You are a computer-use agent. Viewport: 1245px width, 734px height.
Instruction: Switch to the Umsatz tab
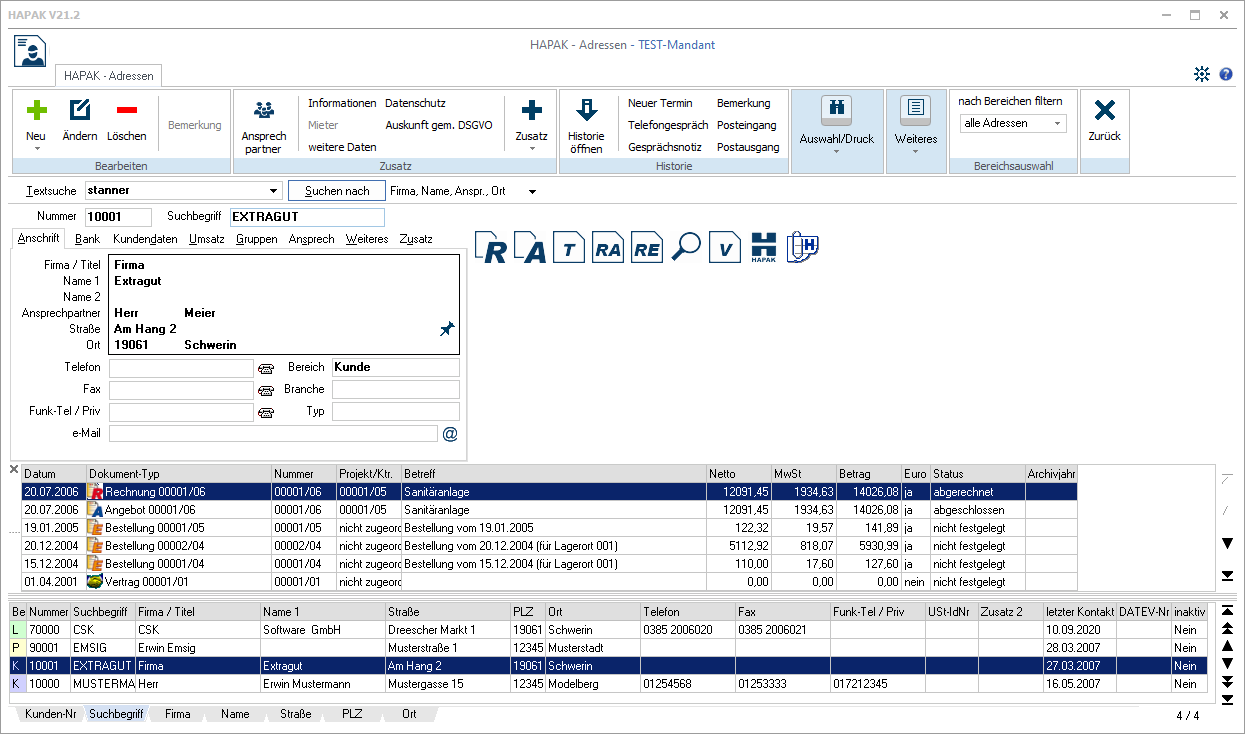(207, 239)
